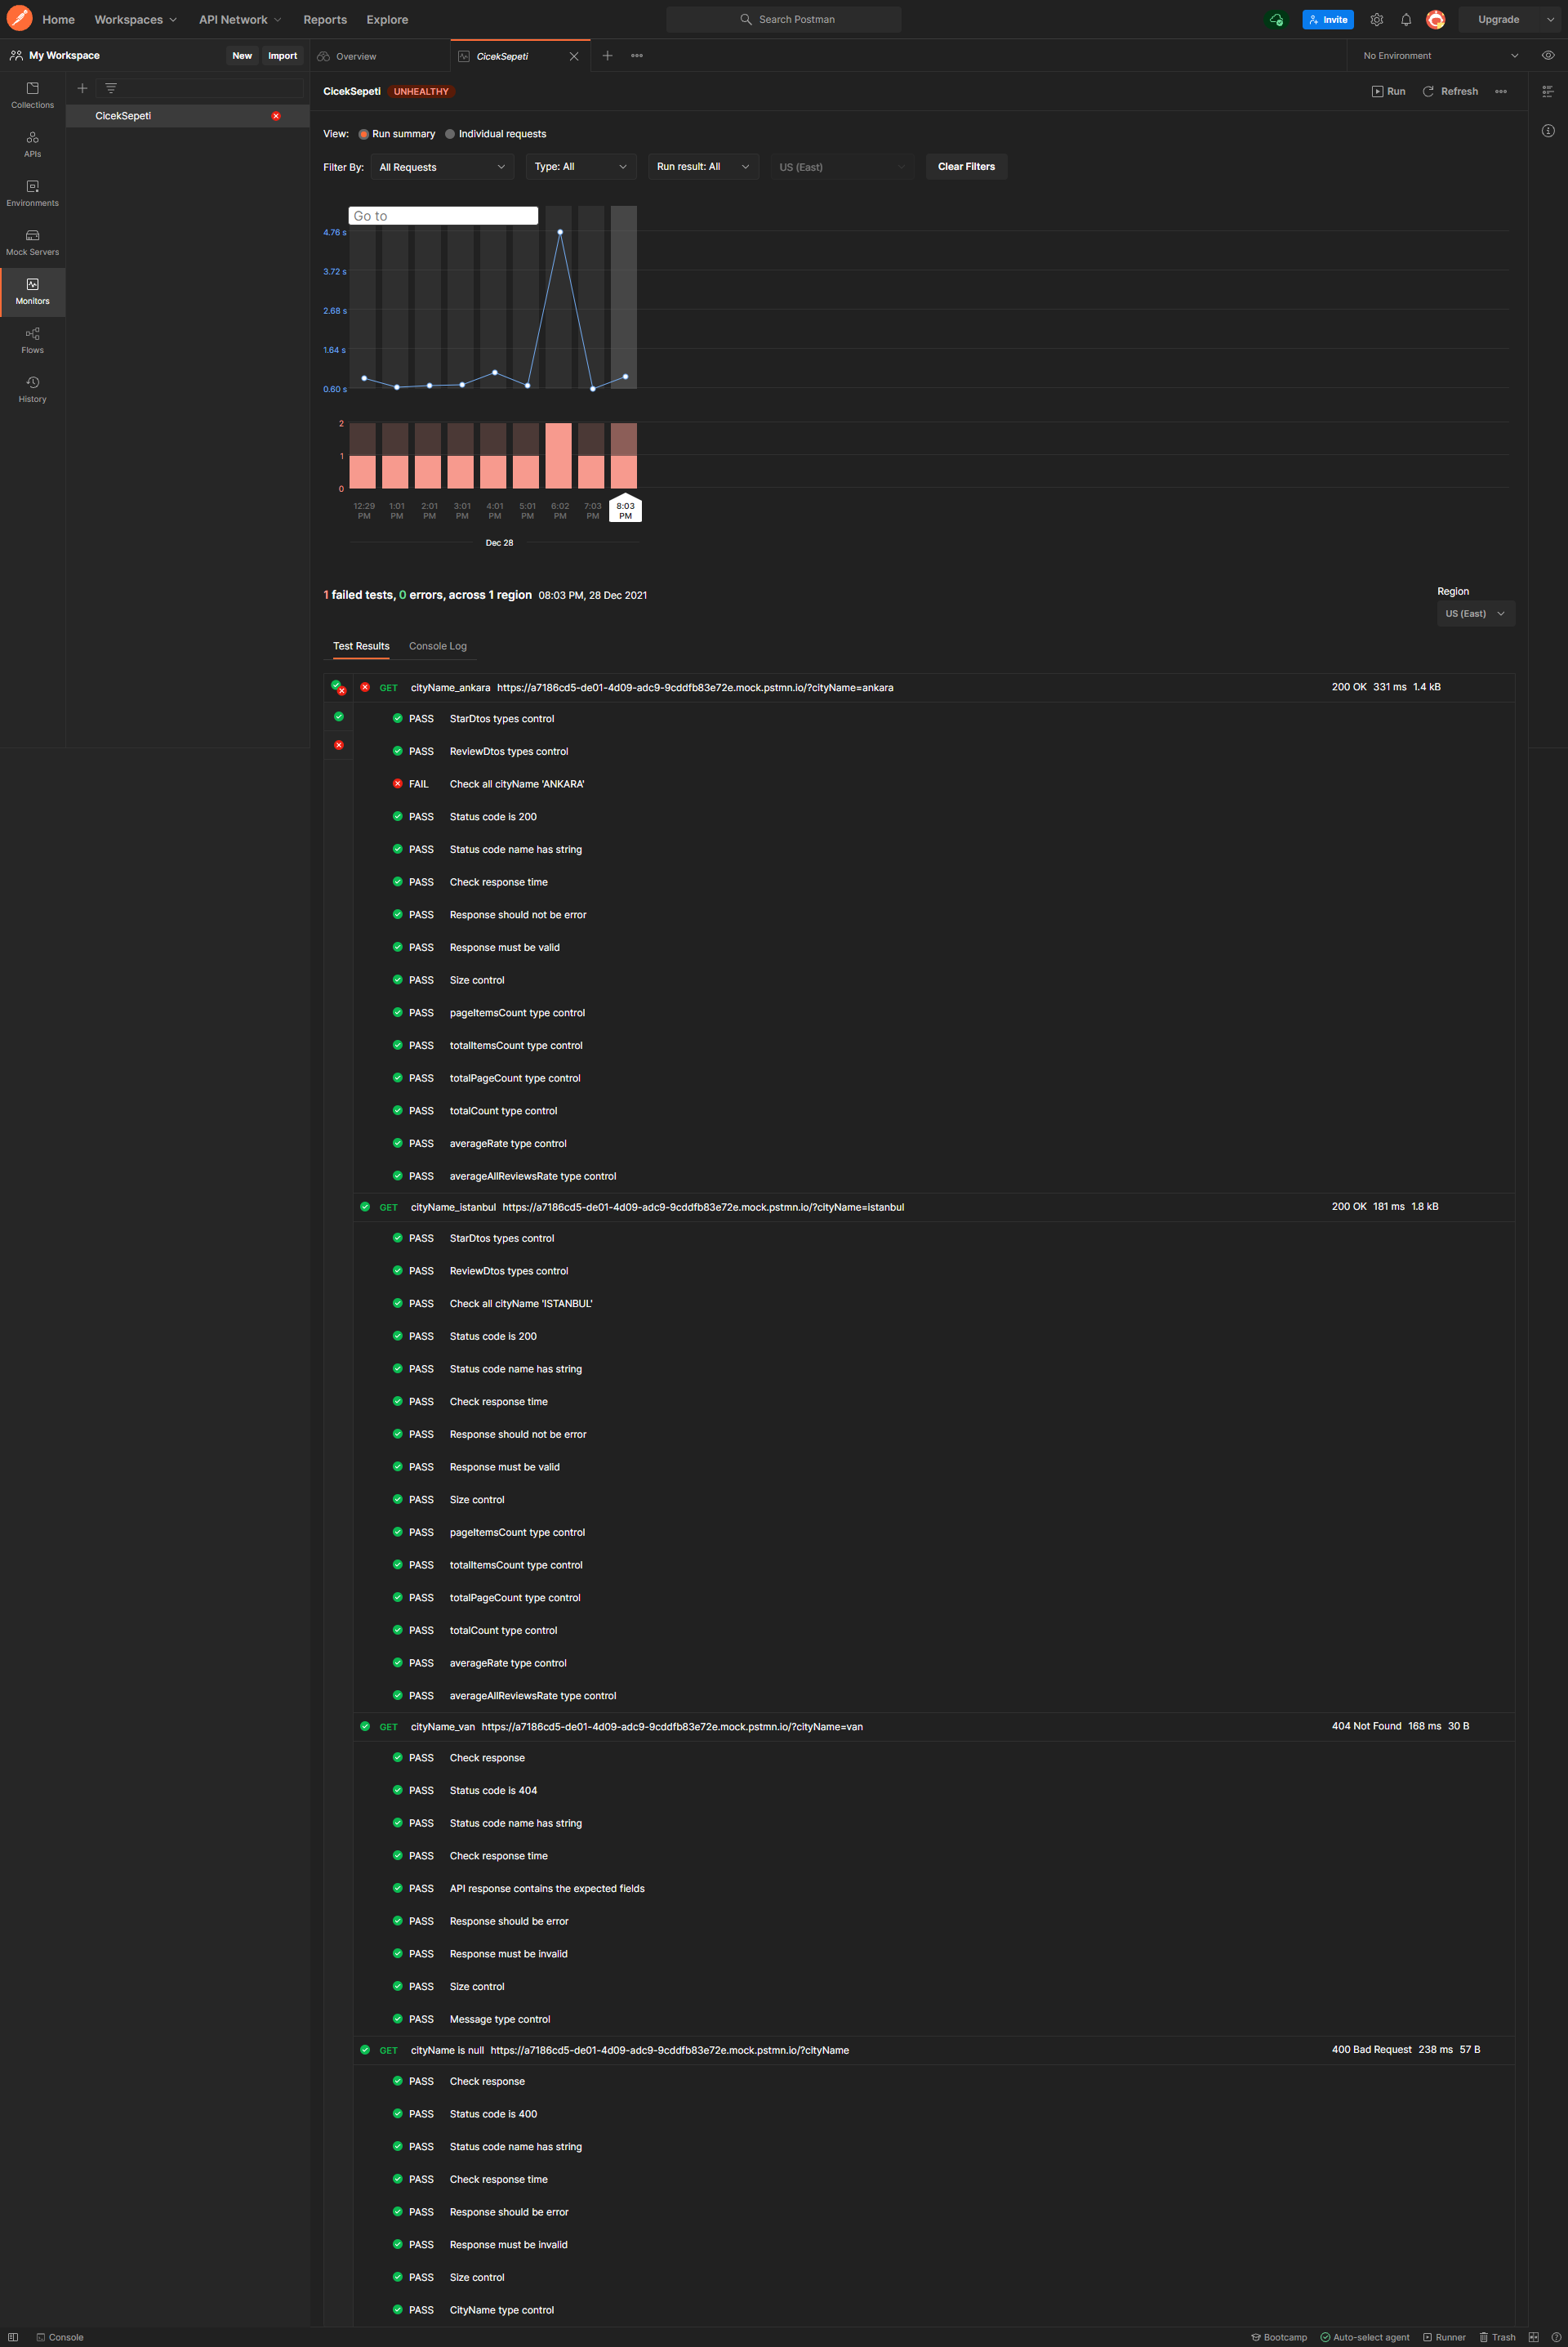Click the Search Postman box
Screen dimensions: 1568x2347
[x=784, y=19]
